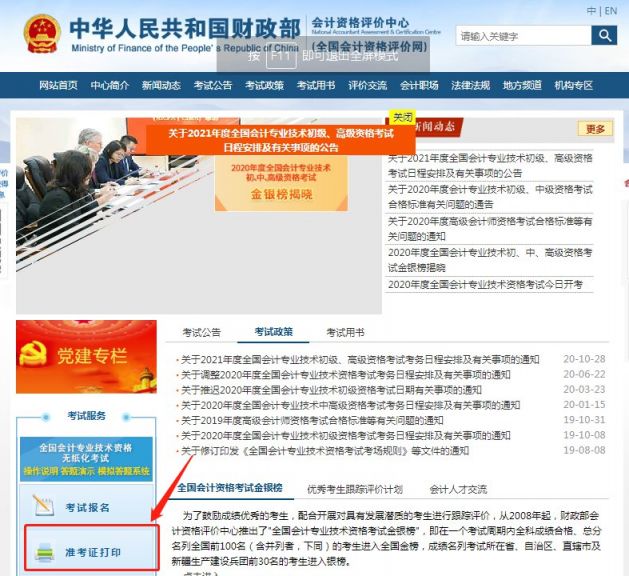This screenshot has width=629, height=576.
Task: Switch language to EN
Action: 611,11
